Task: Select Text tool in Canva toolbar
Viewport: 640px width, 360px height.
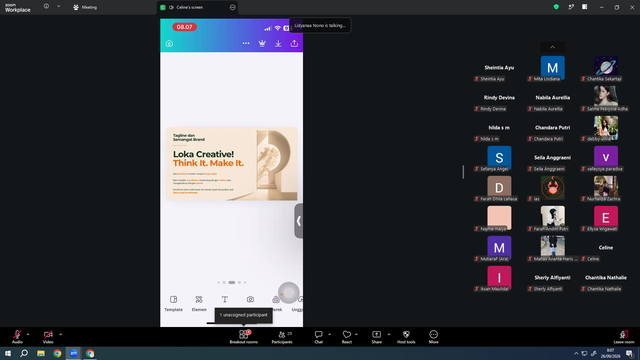Action: click(x=224, y=300)
